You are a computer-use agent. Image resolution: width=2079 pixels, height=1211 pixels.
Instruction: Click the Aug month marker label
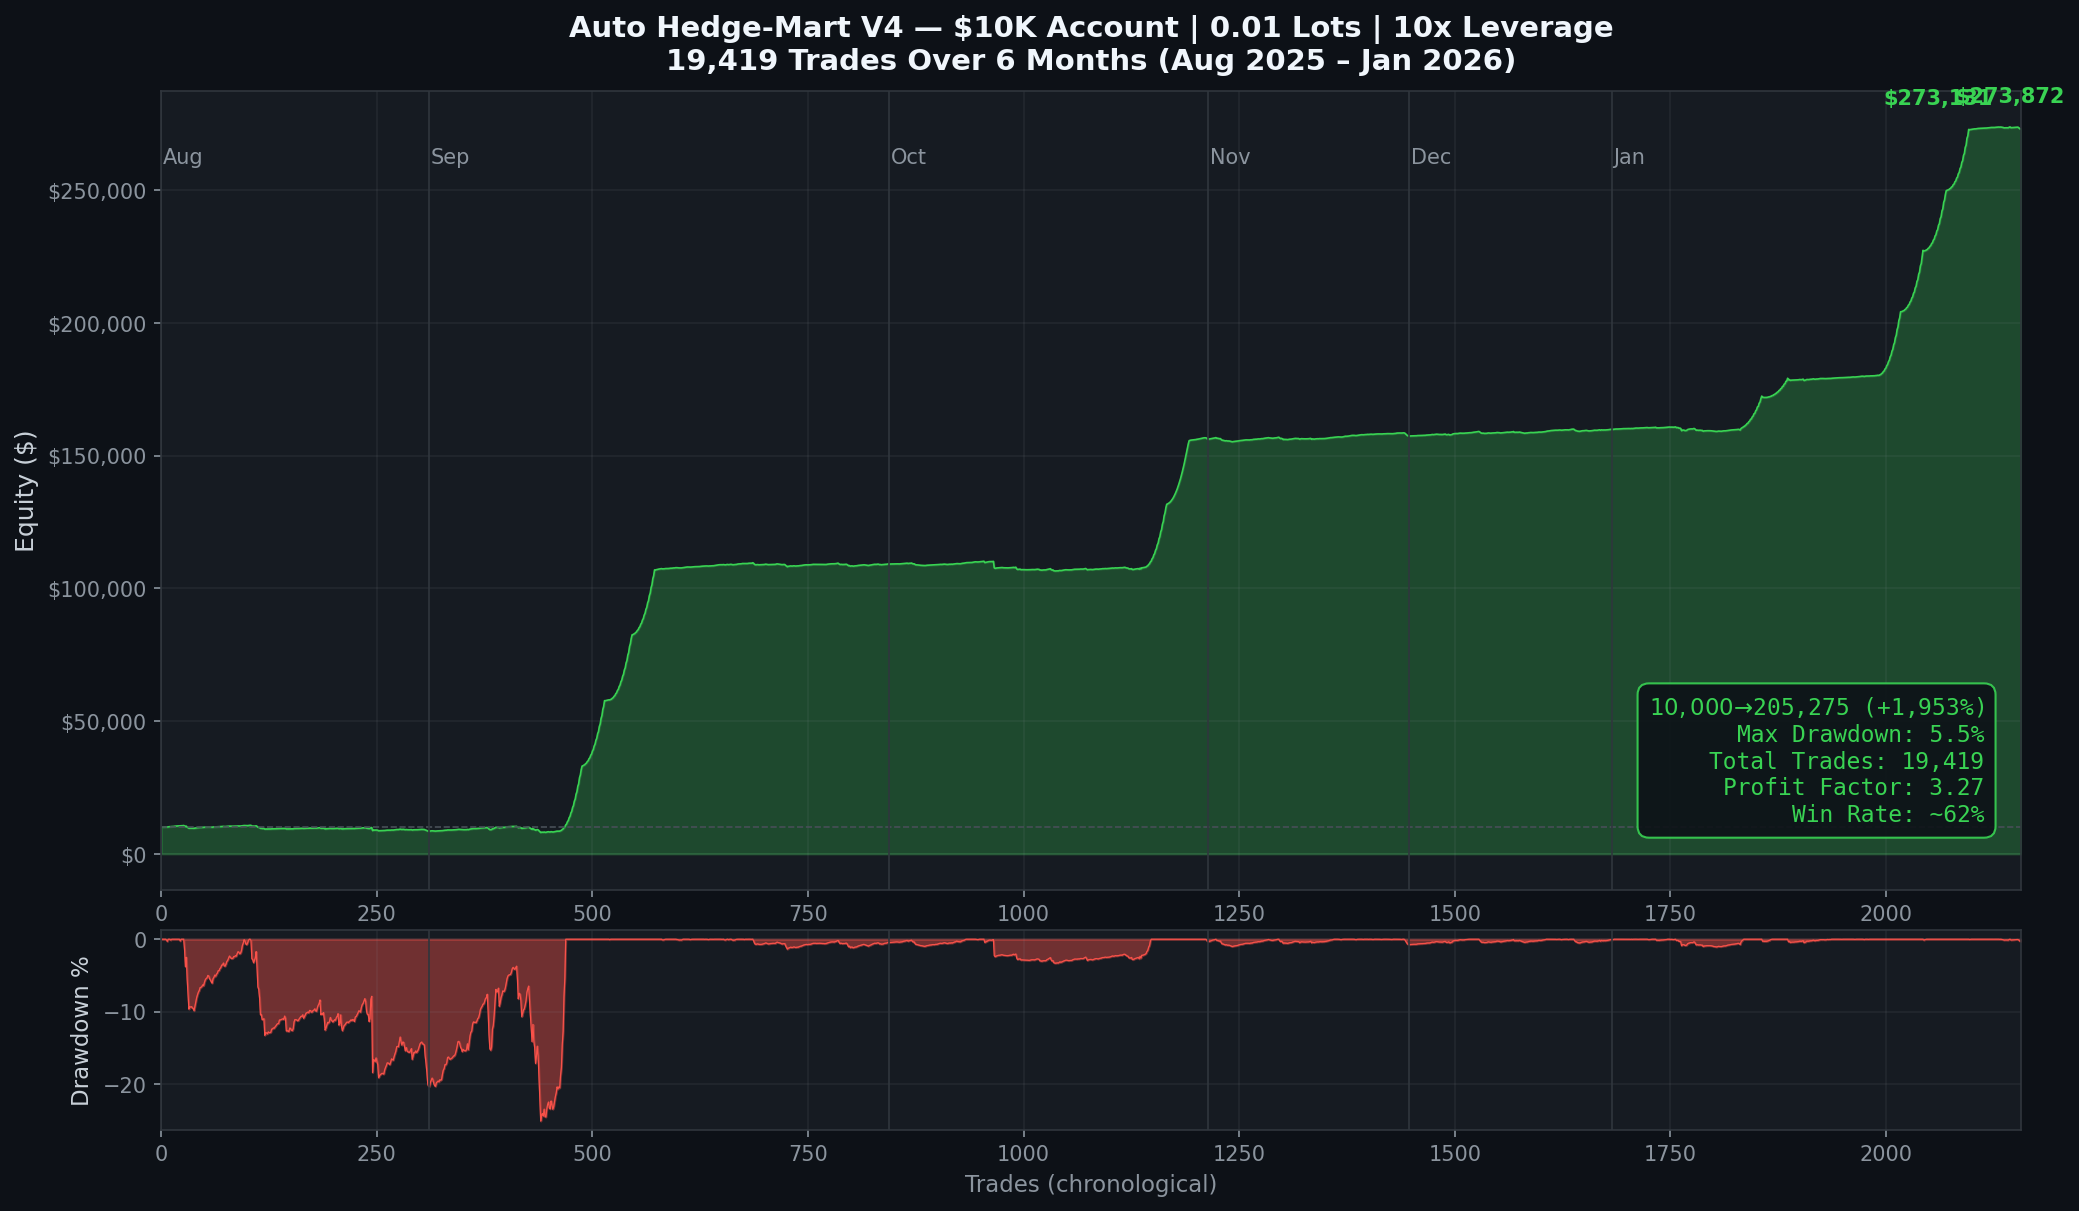click(182, 157)
